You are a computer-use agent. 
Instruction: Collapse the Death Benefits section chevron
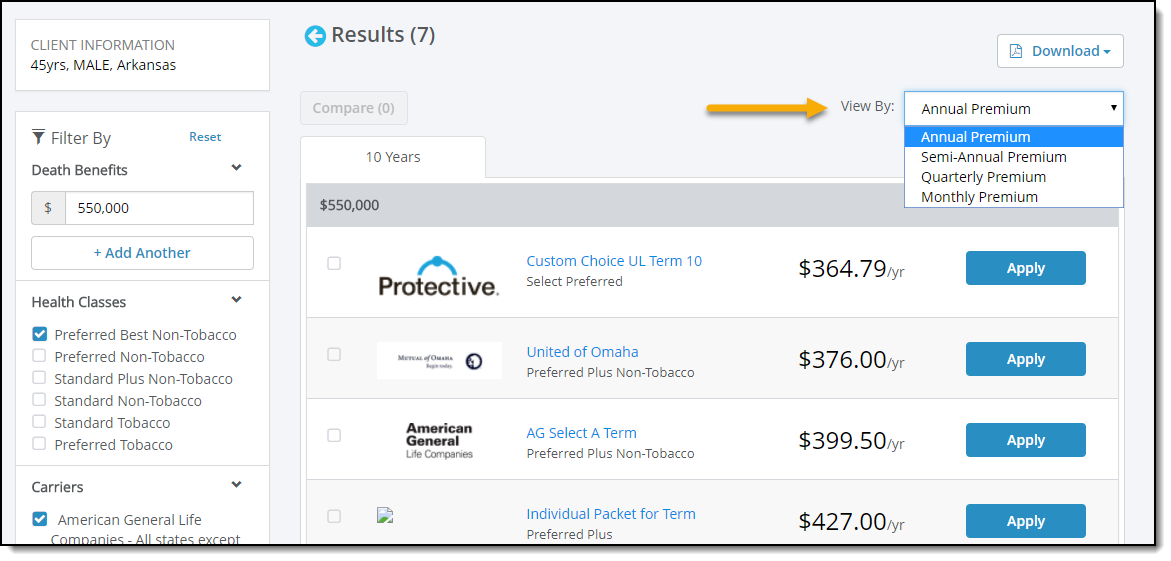tap(237, 167)
